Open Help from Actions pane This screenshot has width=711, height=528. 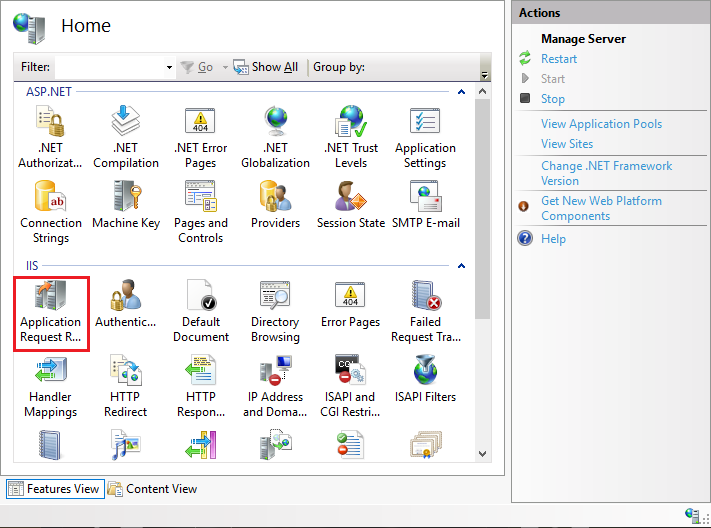tap(553, 239)
